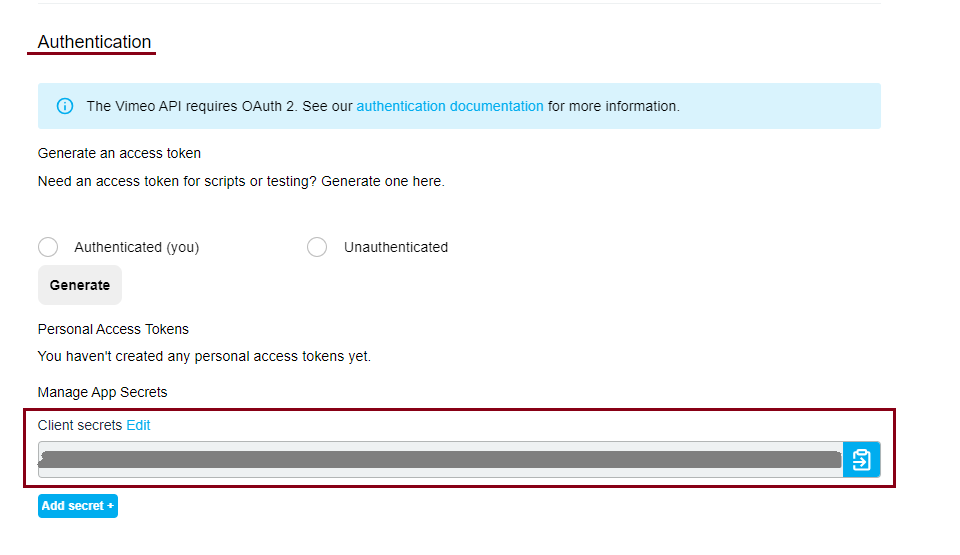Click the "Unauthenticated" option label text
This screenshot has height=555, width=960.
396,247
